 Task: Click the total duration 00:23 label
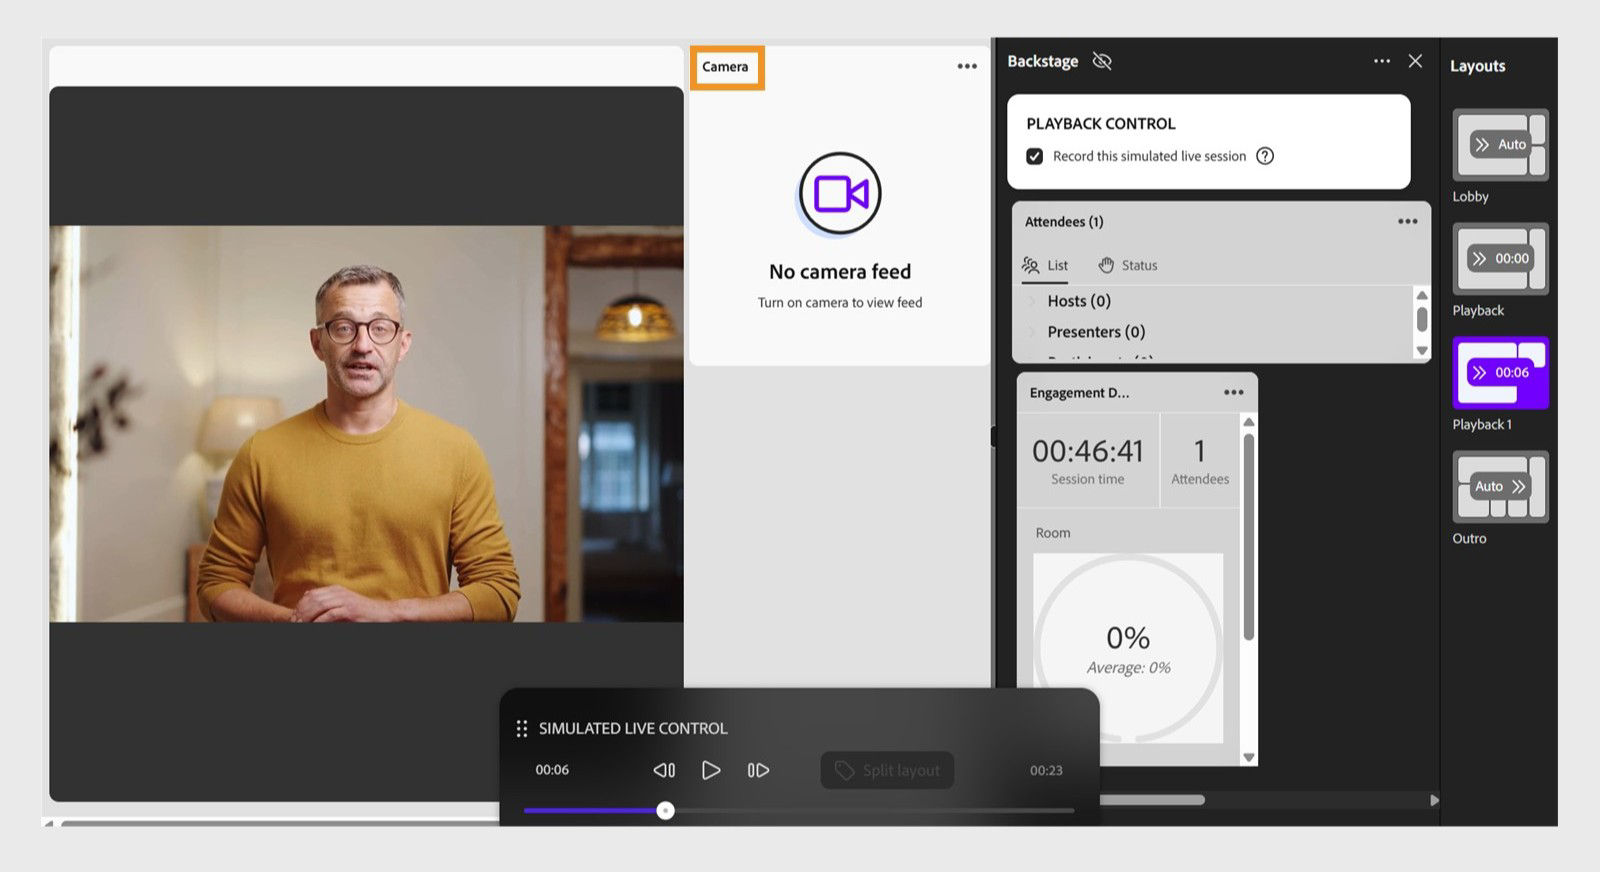(1046, 771)
